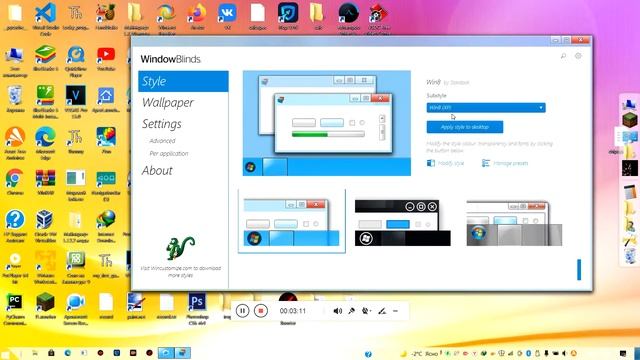Click the taskbar store bag icon
The width and height of the screenshot is (640, 360).
[51, 353]
